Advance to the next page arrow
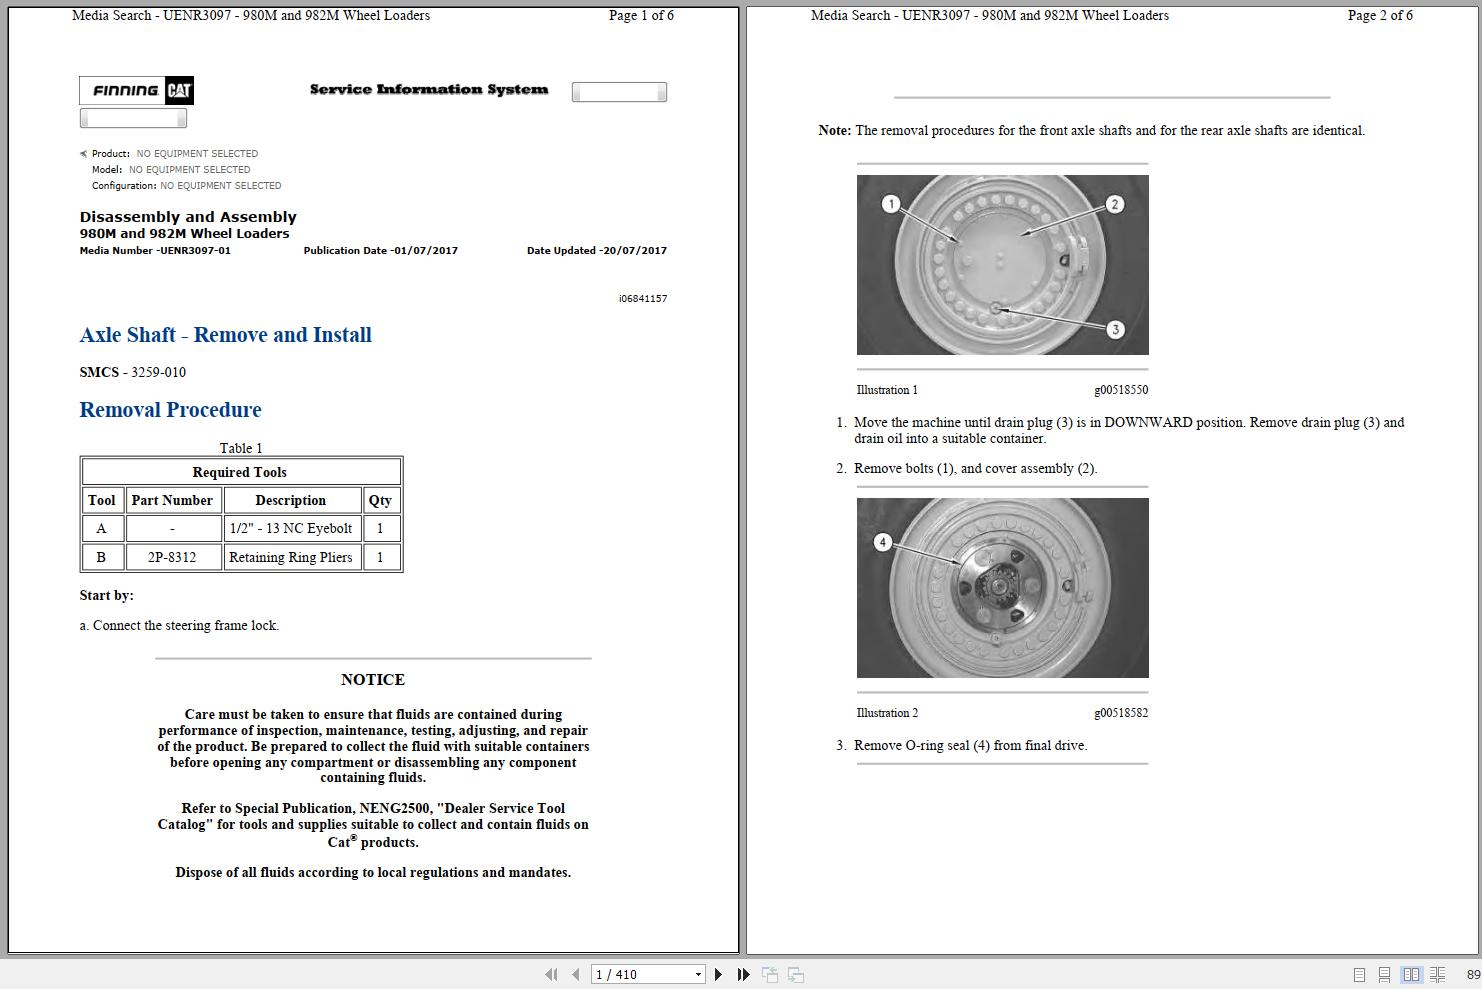 (x=718, y=974)
